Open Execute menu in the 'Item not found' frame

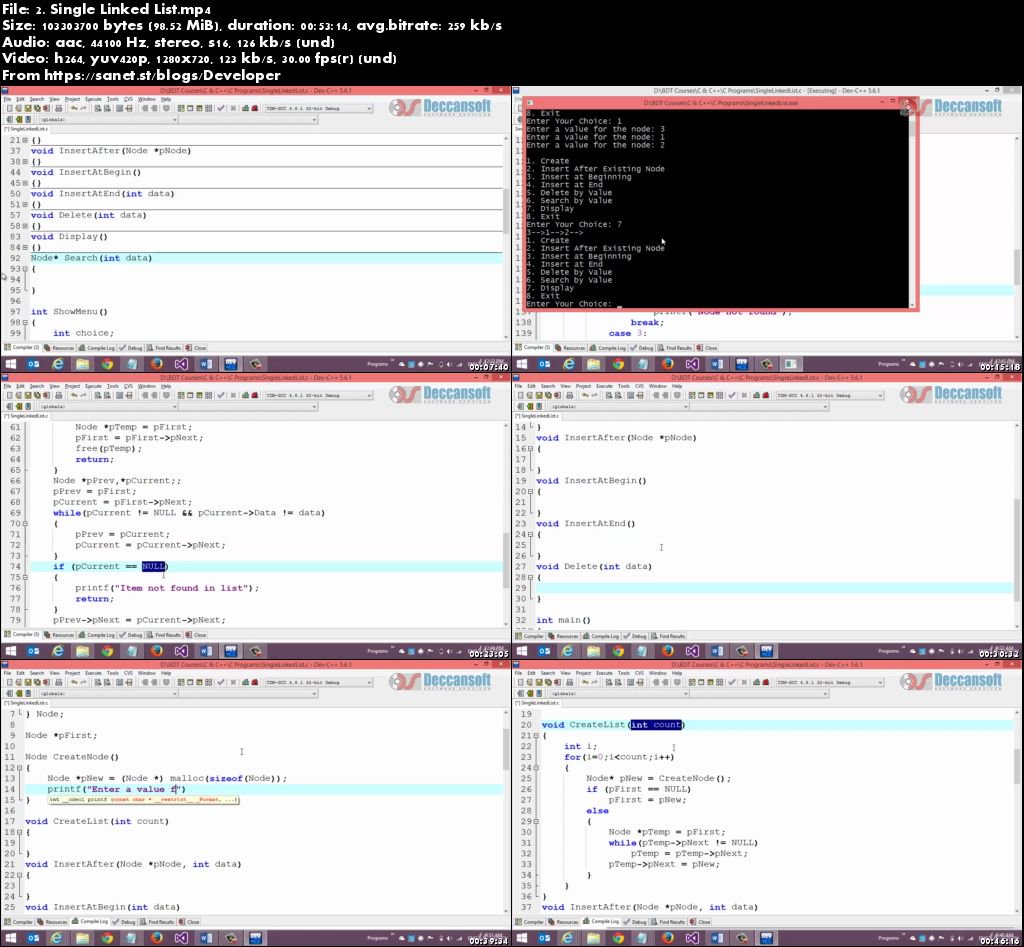pyautogui.click(x=93, y=386)
